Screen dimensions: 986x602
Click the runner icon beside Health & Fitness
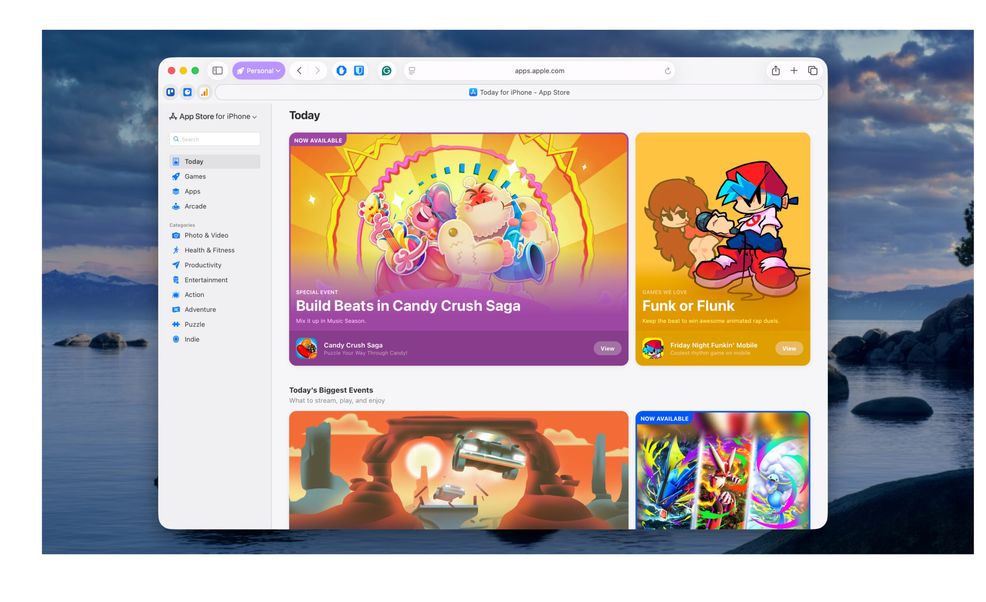176,250
